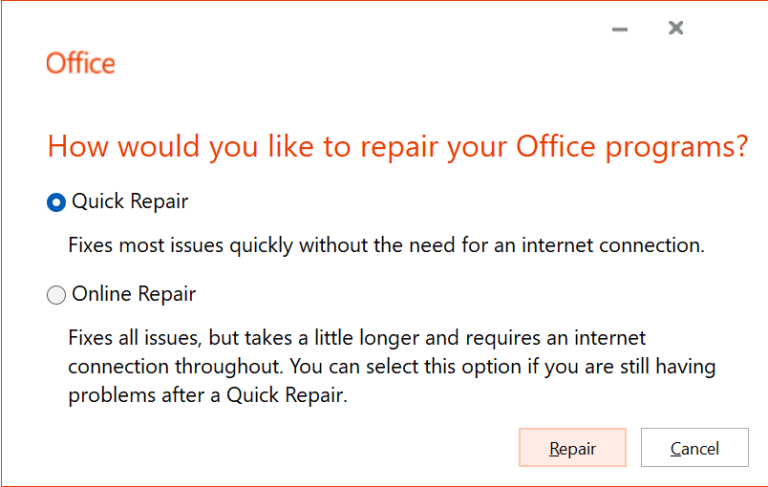Click "internet connection." ending Quick Repair description
768x487 pixels.
[x=613, y=245]
